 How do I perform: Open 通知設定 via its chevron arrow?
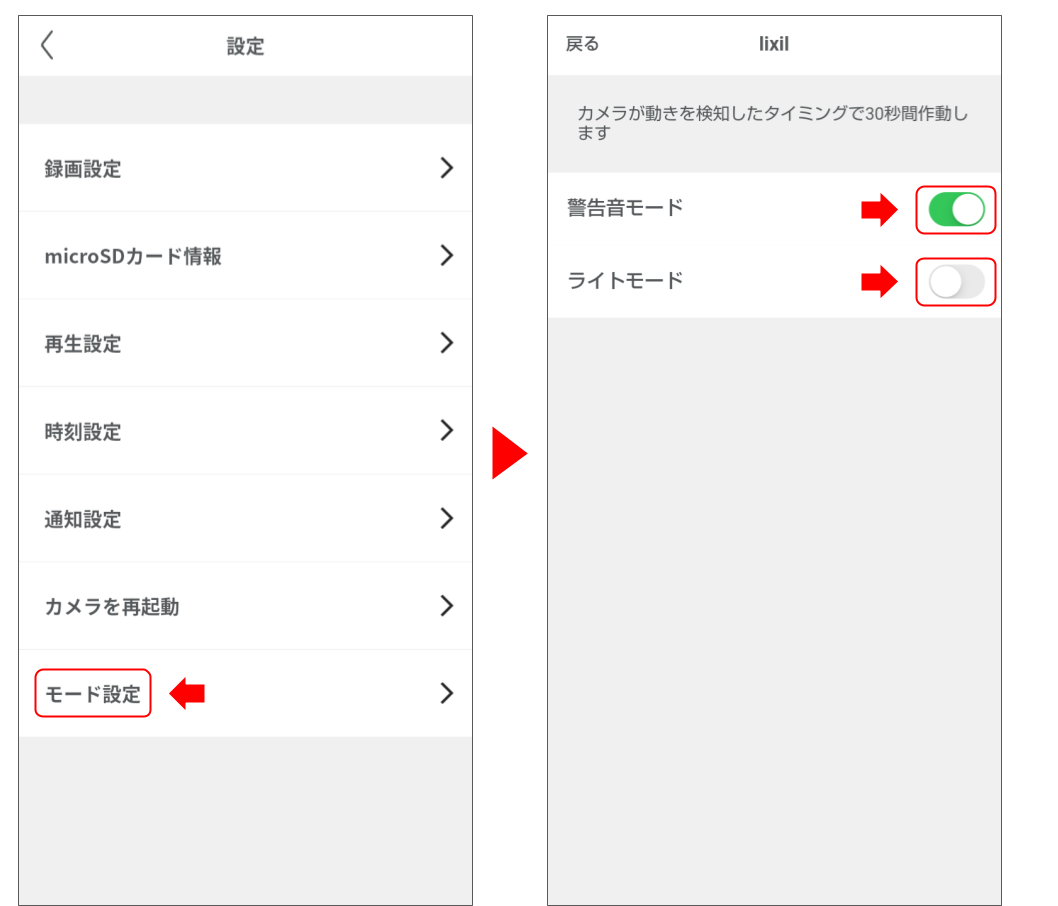coord(446,518)
